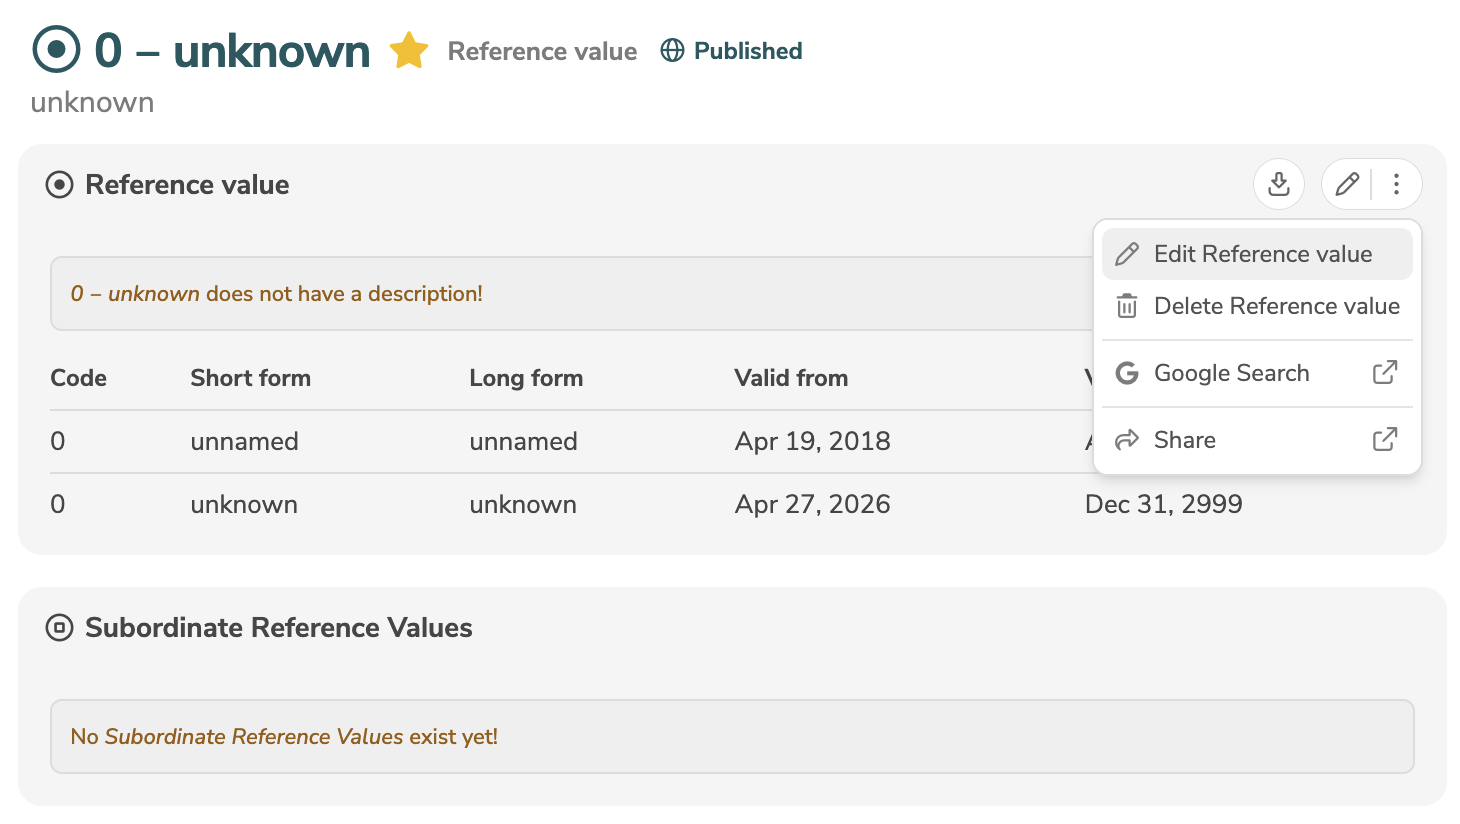Toggle the yellow favorite star
The width and height of the screenshot is (1460, 824).
(409, 51)
